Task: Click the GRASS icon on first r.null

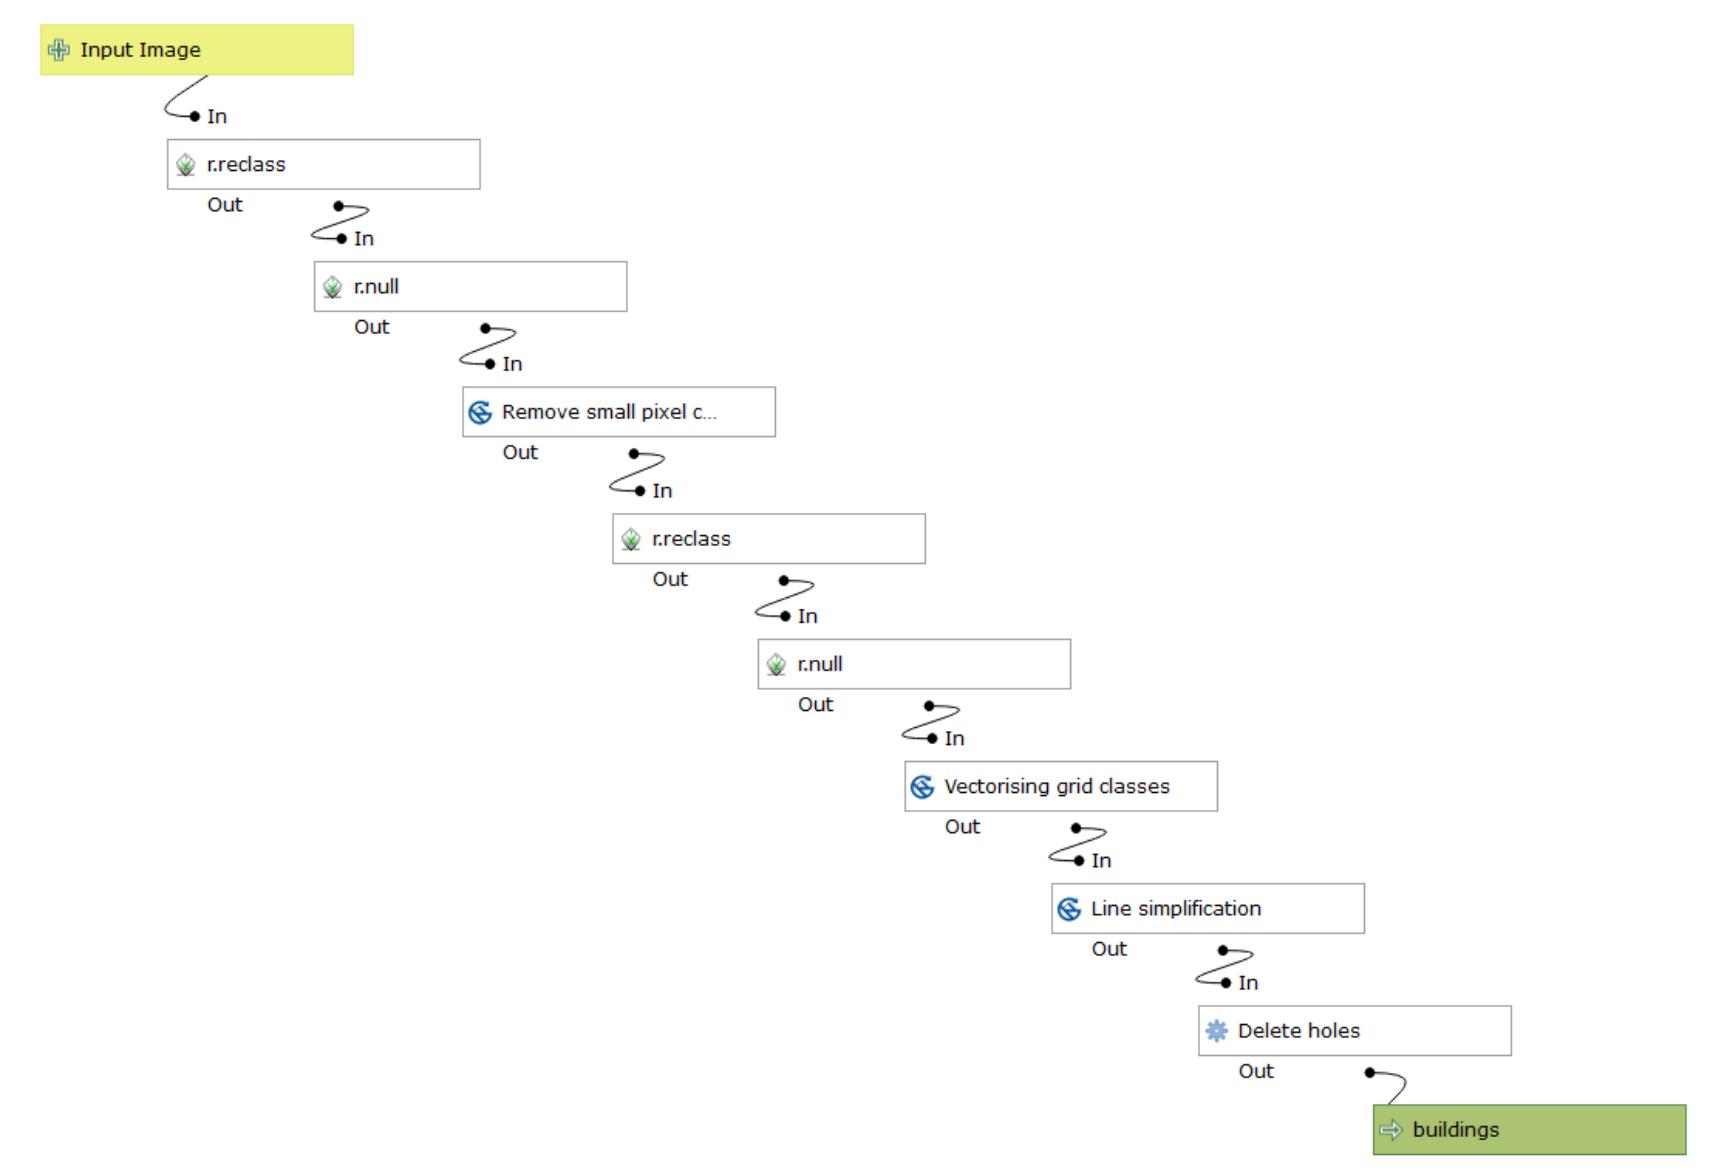Action: pos(333,287)
